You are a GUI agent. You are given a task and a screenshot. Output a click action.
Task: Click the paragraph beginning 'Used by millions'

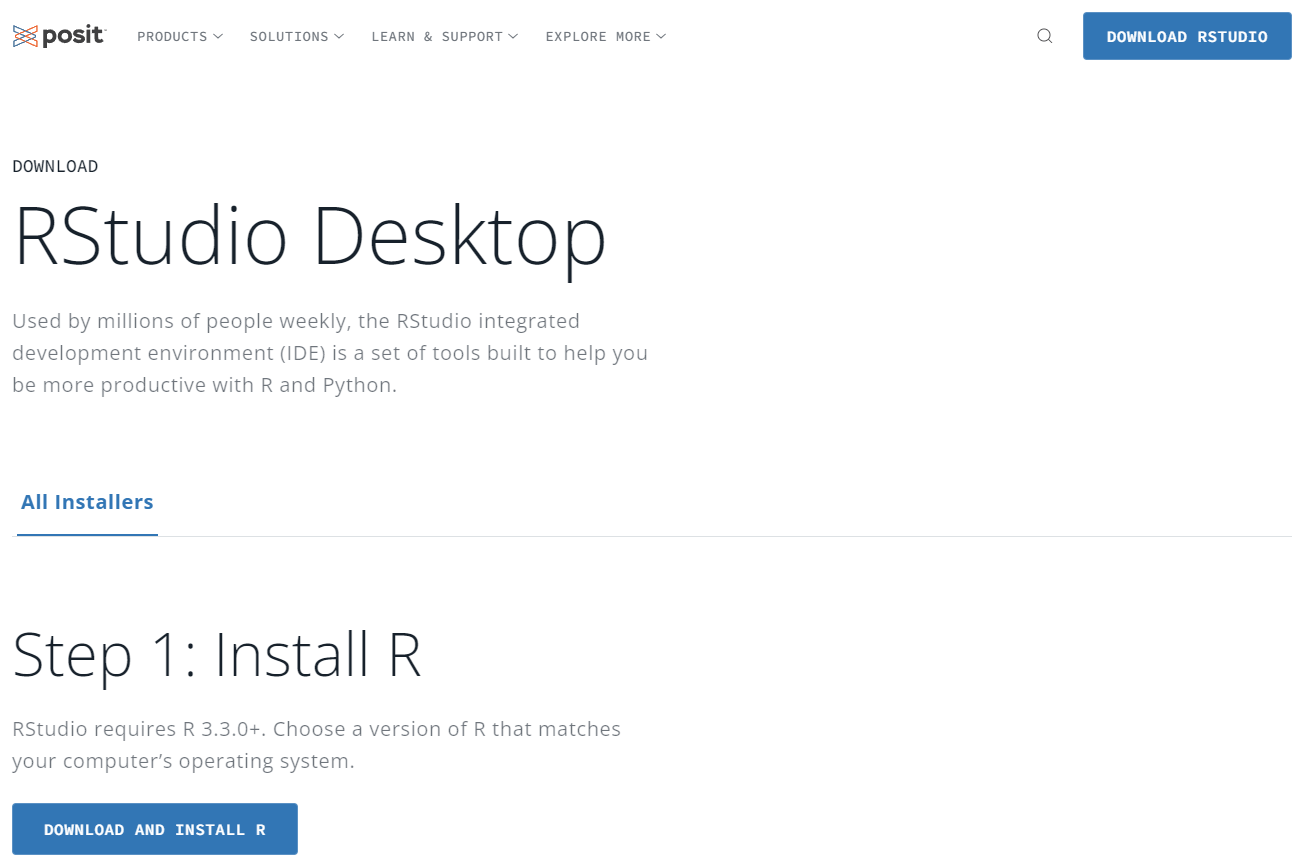tap(330, 353)
